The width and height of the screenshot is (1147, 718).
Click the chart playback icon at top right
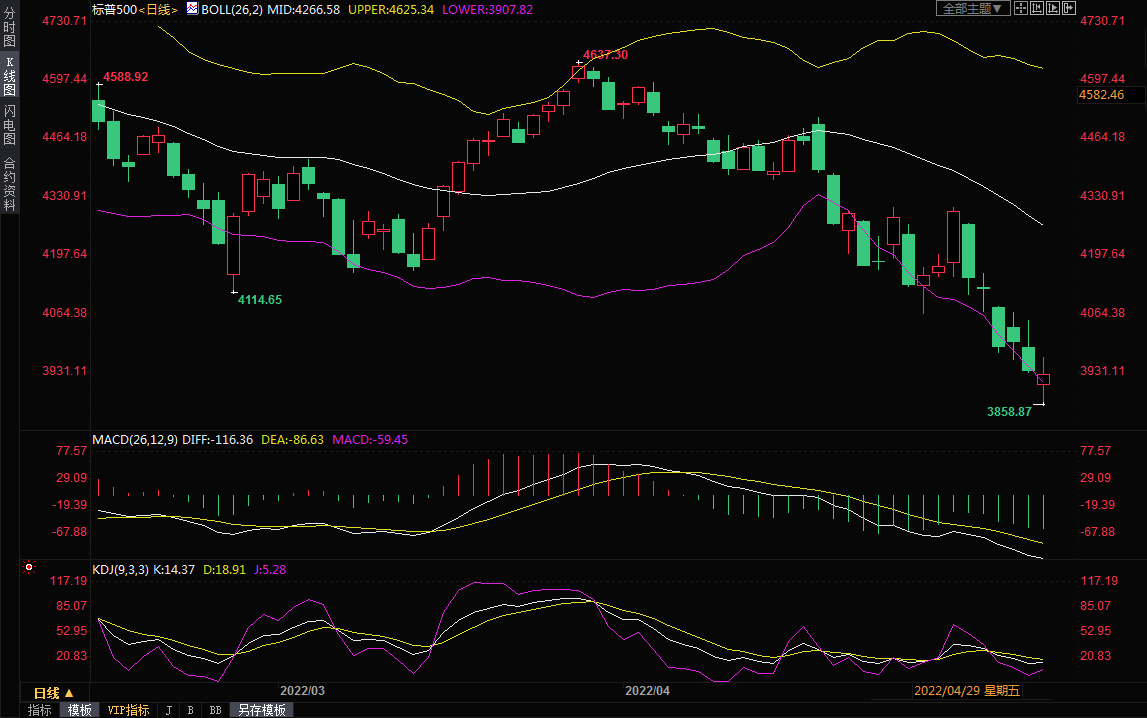1053,8
